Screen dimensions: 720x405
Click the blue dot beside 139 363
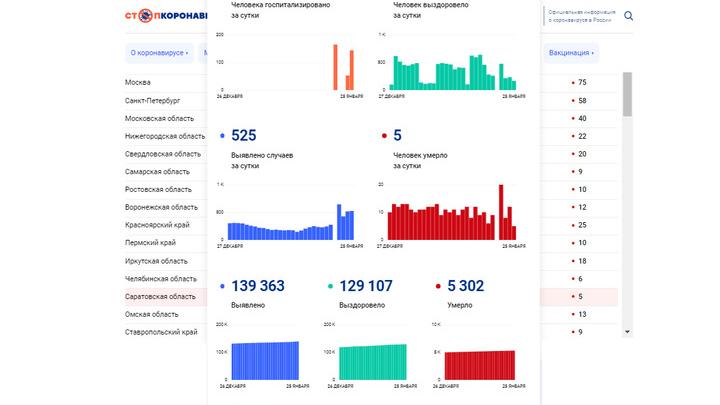point(221,286)
